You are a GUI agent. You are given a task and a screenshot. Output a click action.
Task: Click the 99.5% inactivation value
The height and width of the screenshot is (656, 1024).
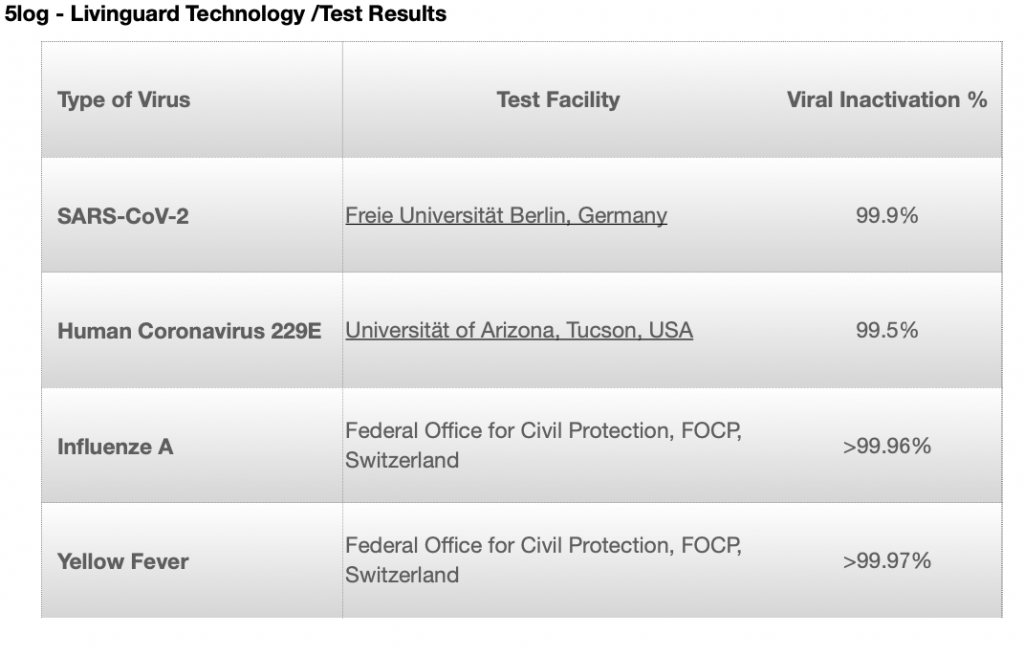click(887, 331)
